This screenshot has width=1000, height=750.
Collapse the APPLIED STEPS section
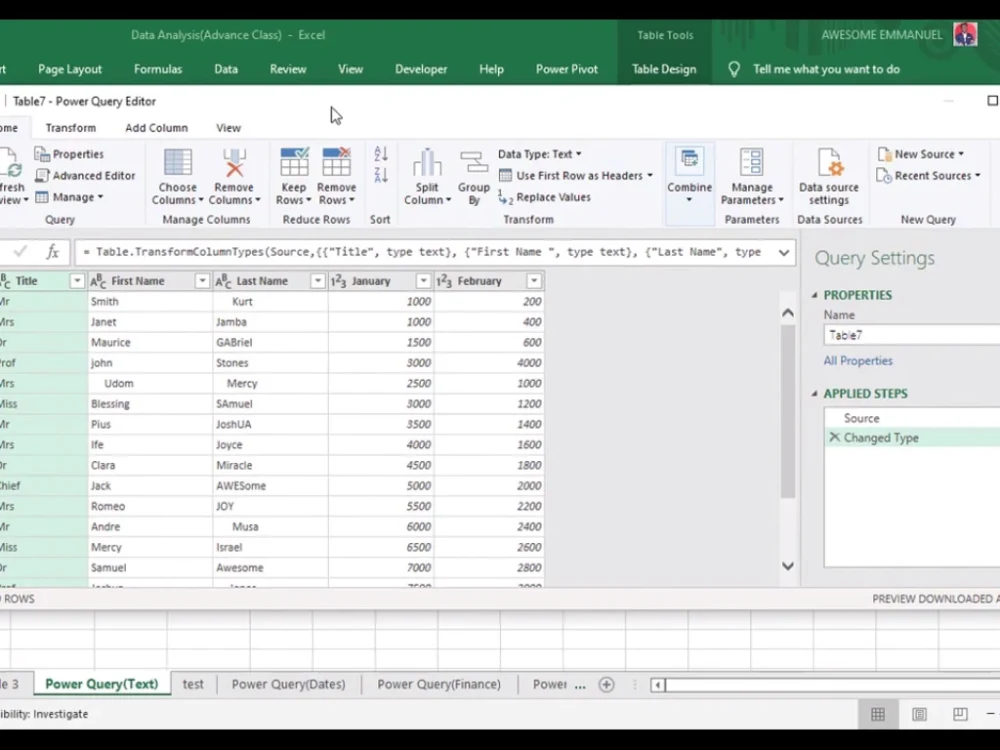pos(814,393)
